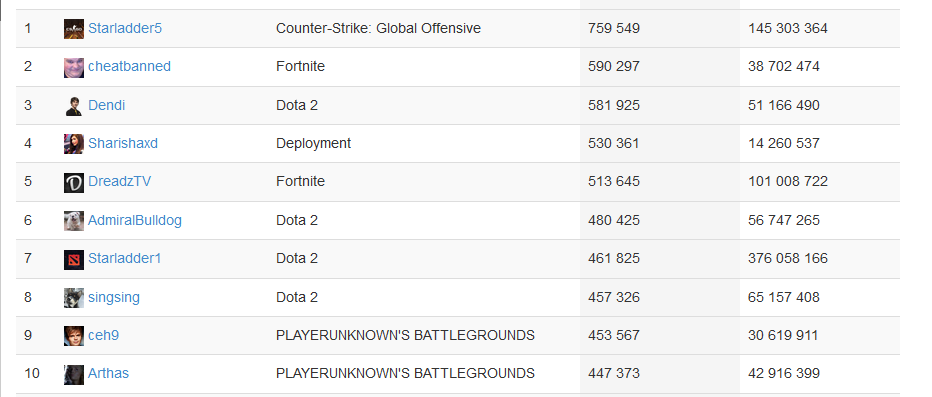Open the Starladder5 channel link
Screen dimensions: 932x397
pos(125,28)
